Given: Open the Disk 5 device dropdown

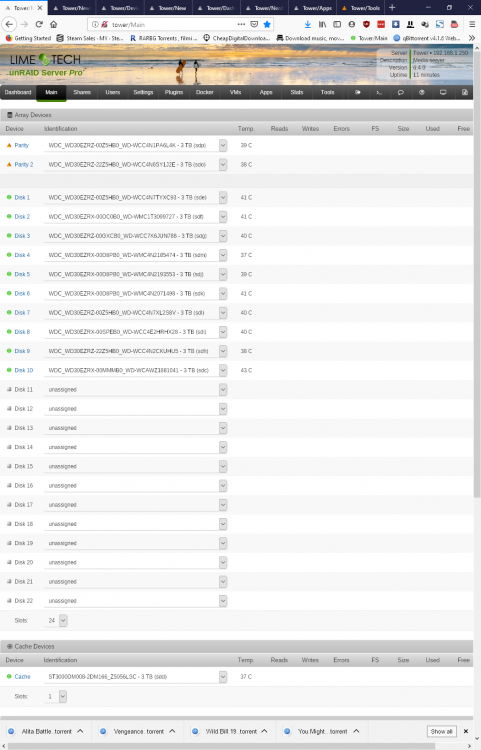Looking at the screenshot, I should (223, 274).
